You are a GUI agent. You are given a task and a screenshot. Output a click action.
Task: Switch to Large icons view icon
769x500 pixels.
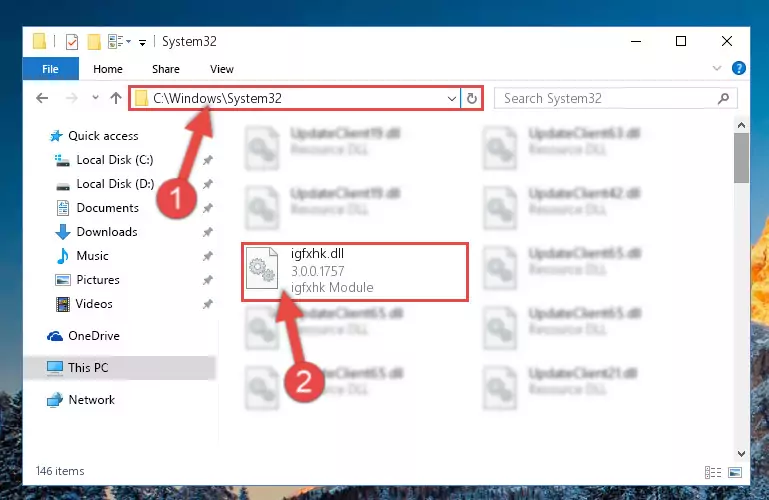tap(735, 473)
